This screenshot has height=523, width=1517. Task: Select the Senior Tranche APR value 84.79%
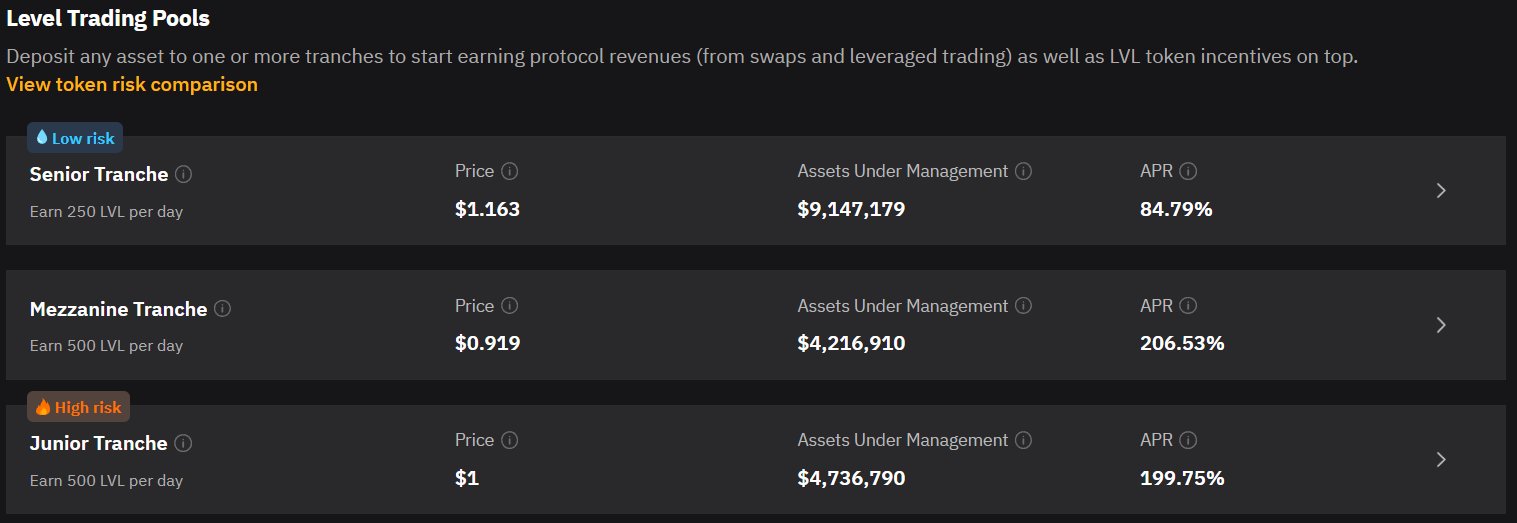point(1176,209)
